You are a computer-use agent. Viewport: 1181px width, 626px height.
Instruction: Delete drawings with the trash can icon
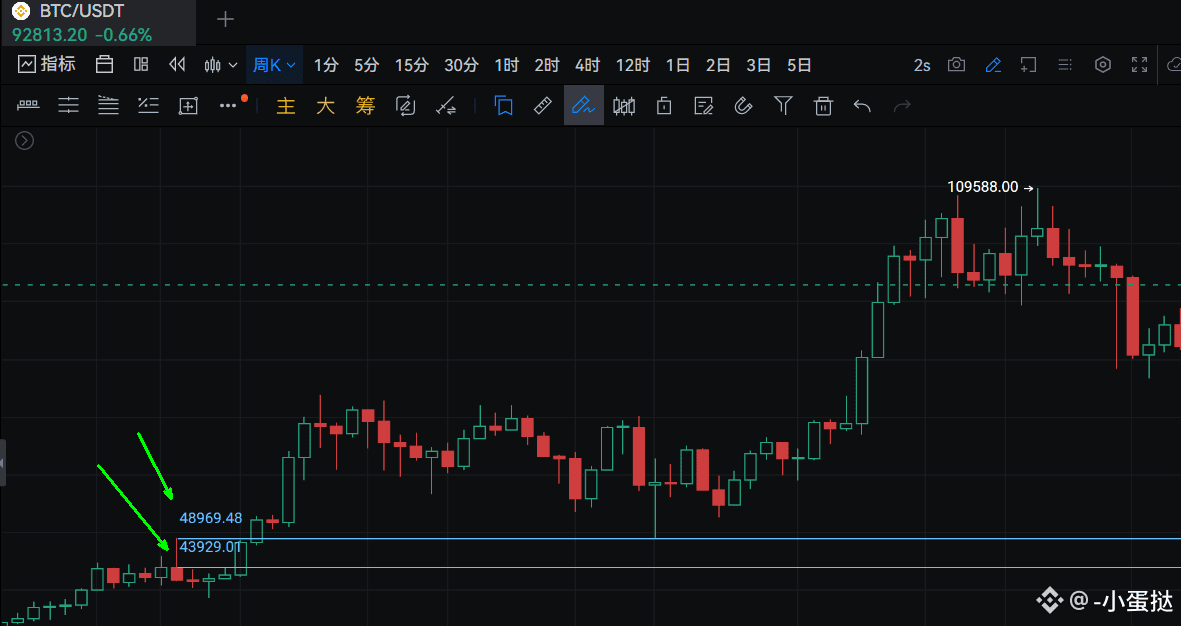(x=823, y=105)
